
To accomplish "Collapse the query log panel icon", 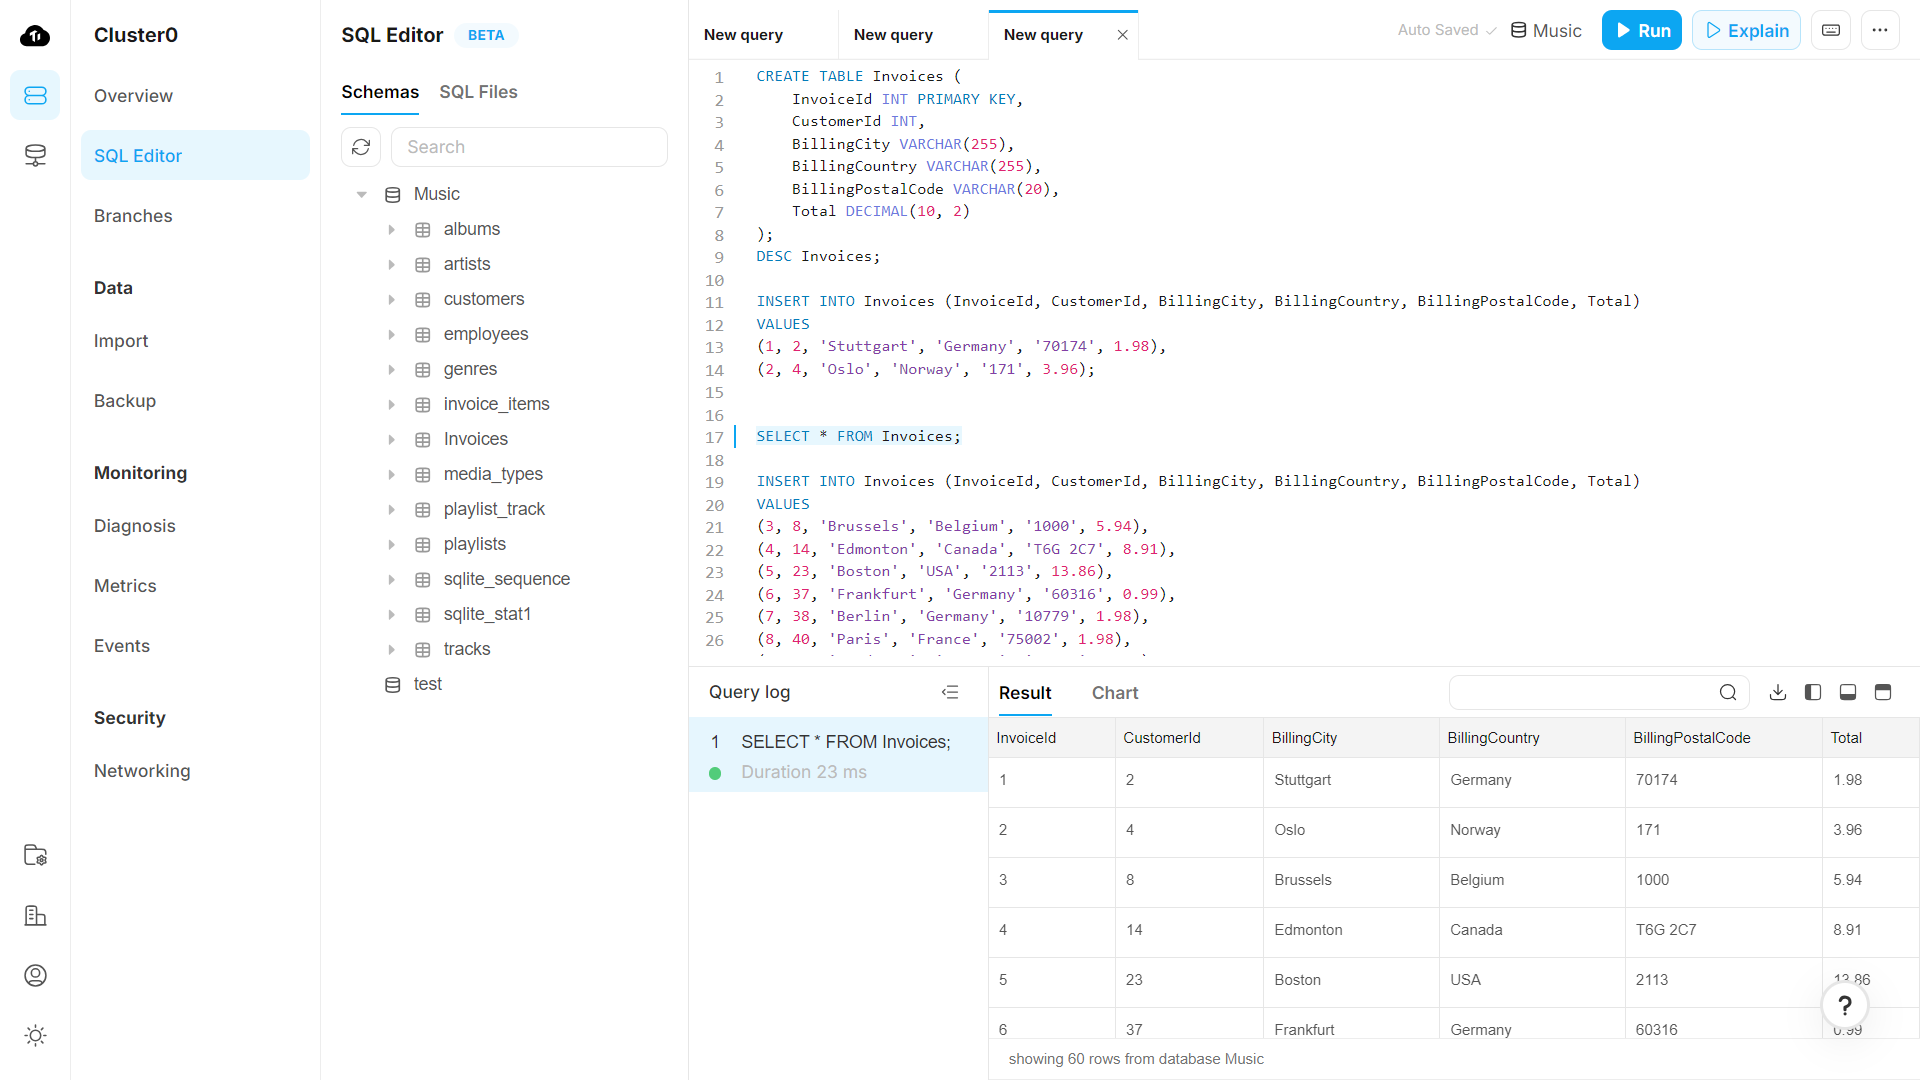I will coord(950,692).
